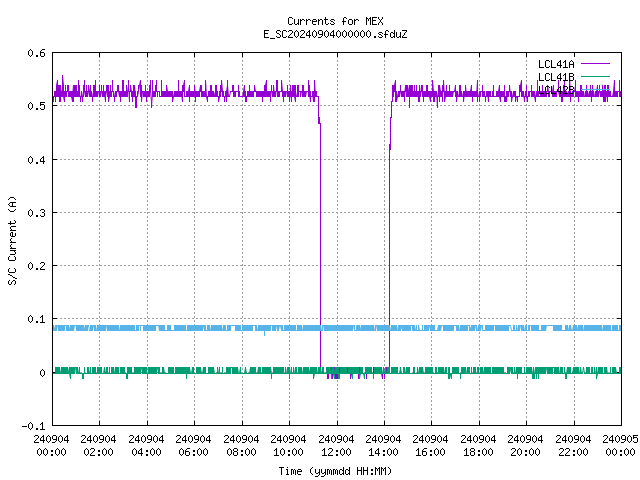Click the 240904 10:00 x-axis tick label
Image resolution: width=640 pixels, height=480 pixels.
288,445
